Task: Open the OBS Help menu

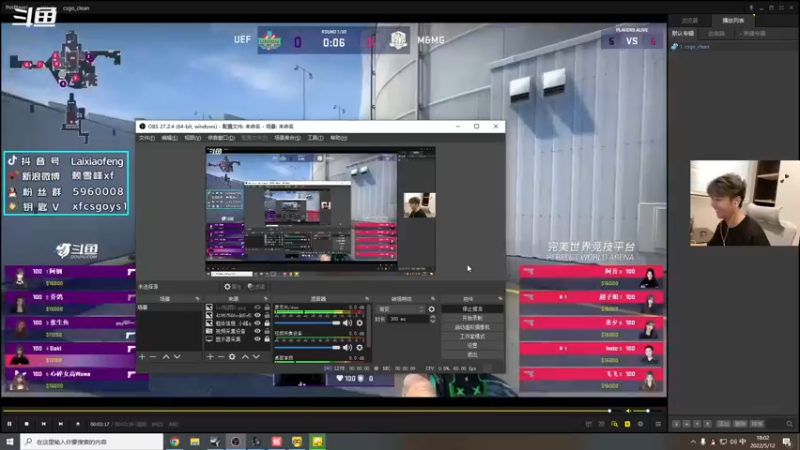Action: 339,138
